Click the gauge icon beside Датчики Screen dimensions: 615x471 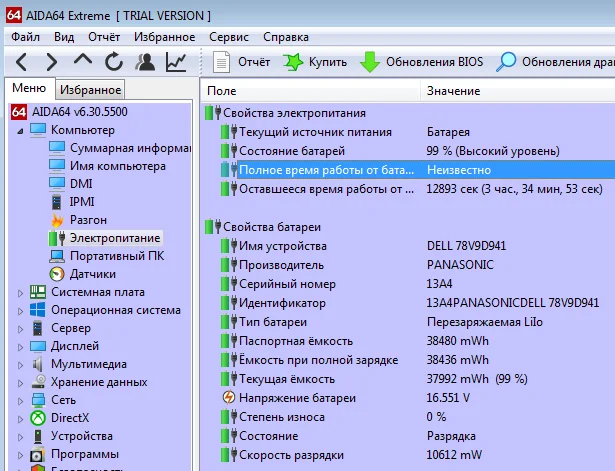click(x=57, y=274)
